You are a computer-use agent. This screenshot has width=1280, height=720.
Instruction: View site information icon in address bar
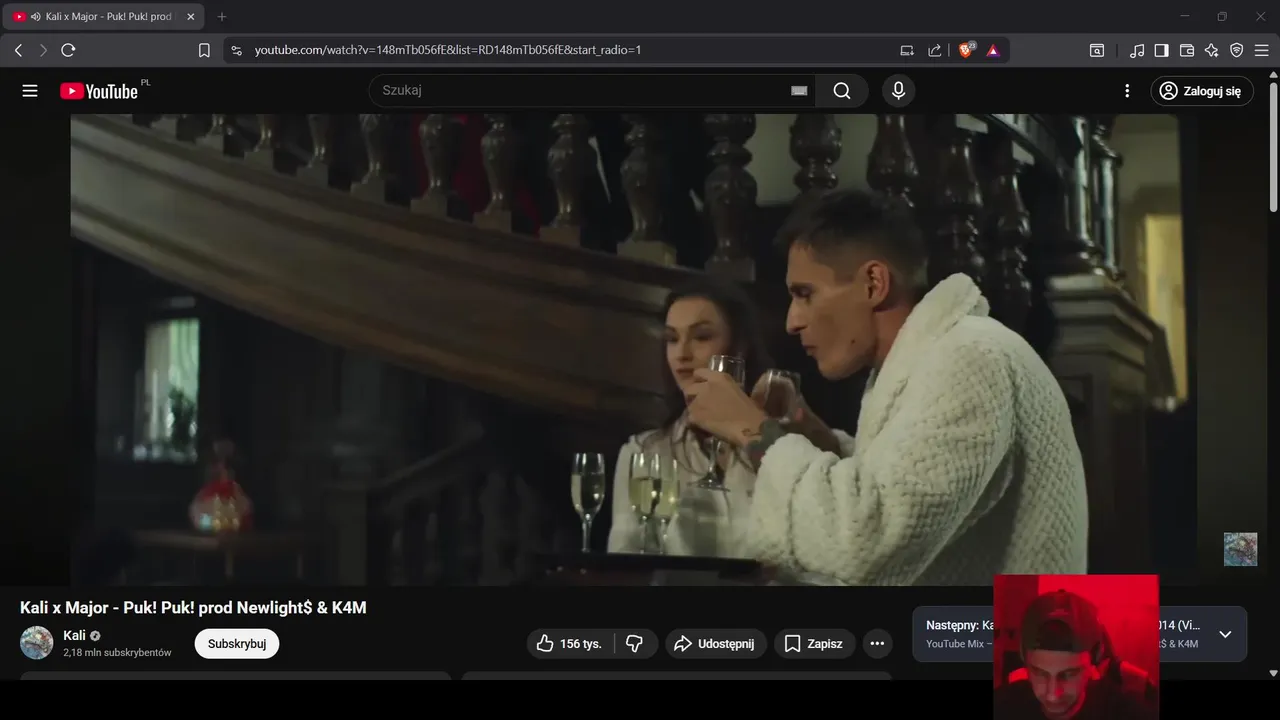236,50
